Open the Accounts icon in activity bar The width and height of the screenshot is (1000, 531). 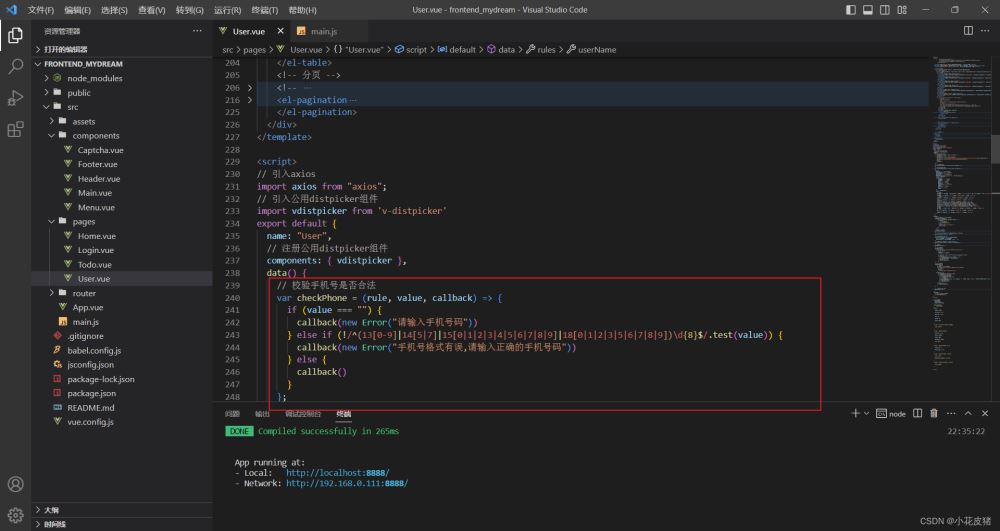[x=15, y=485]
